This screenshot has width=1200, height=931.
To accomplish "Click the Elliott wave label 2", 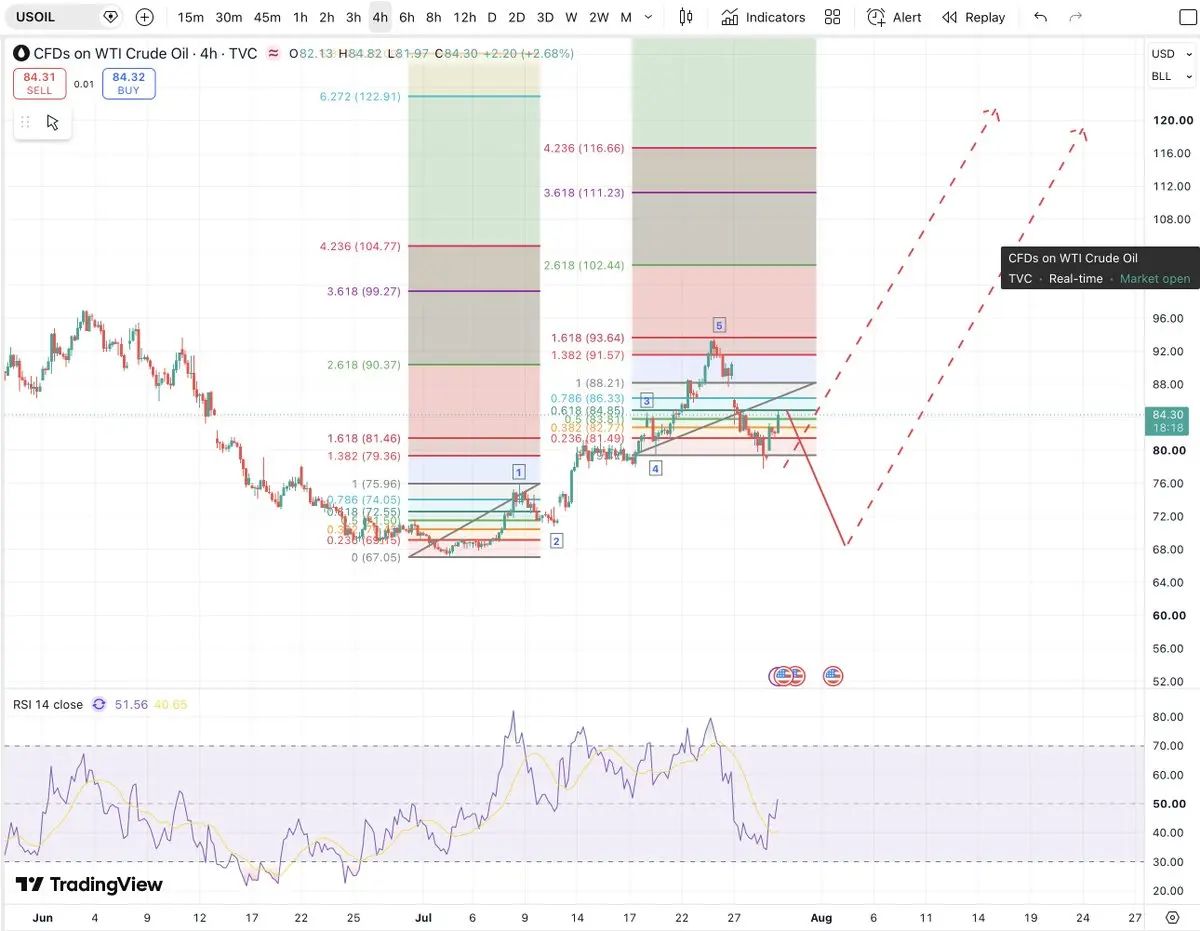I will click(x=557, y=541).
